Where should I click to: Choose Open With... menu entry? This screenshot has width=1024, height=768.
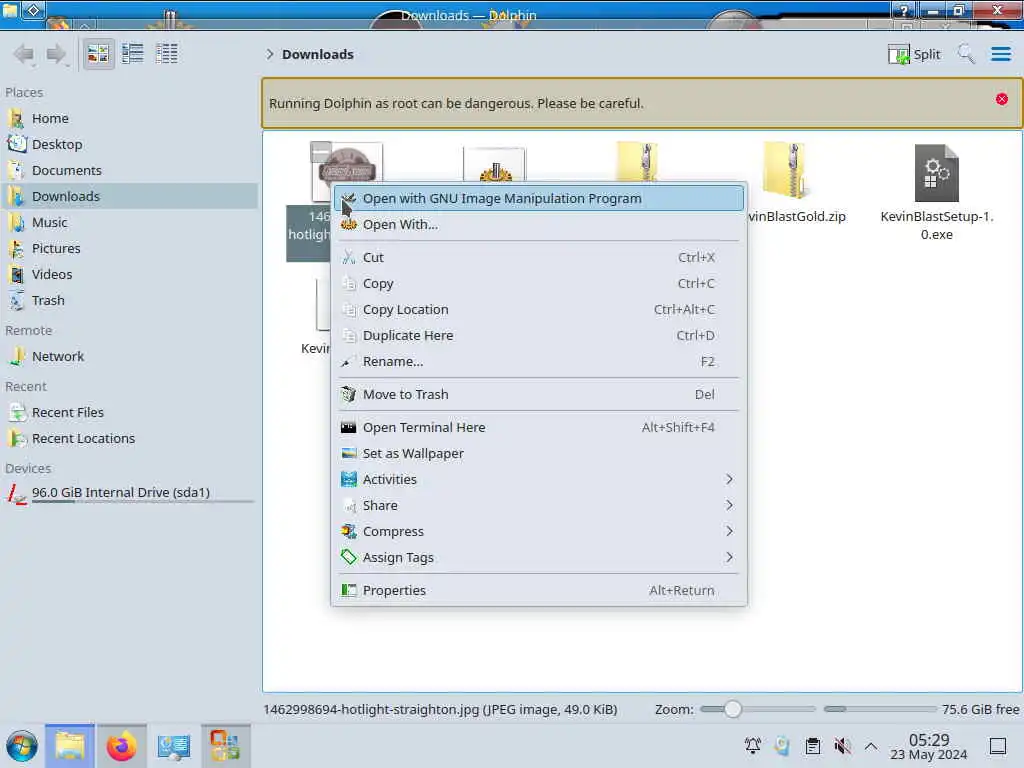(539, 225)
